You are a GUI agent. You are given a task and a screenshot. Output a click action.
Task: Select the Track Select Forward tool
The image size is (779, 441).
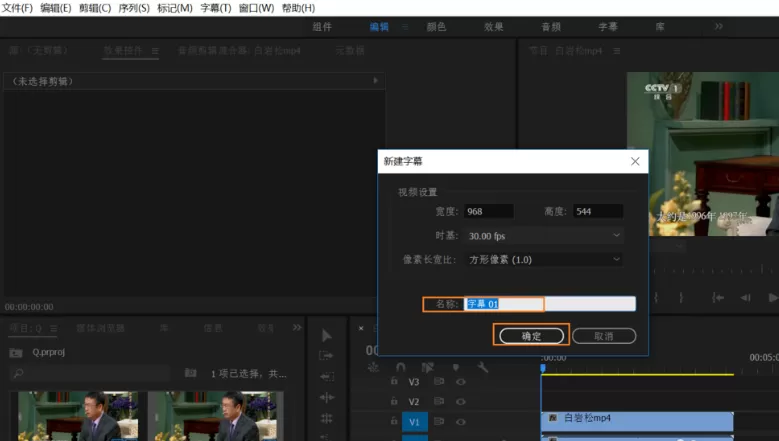point(326,356)
